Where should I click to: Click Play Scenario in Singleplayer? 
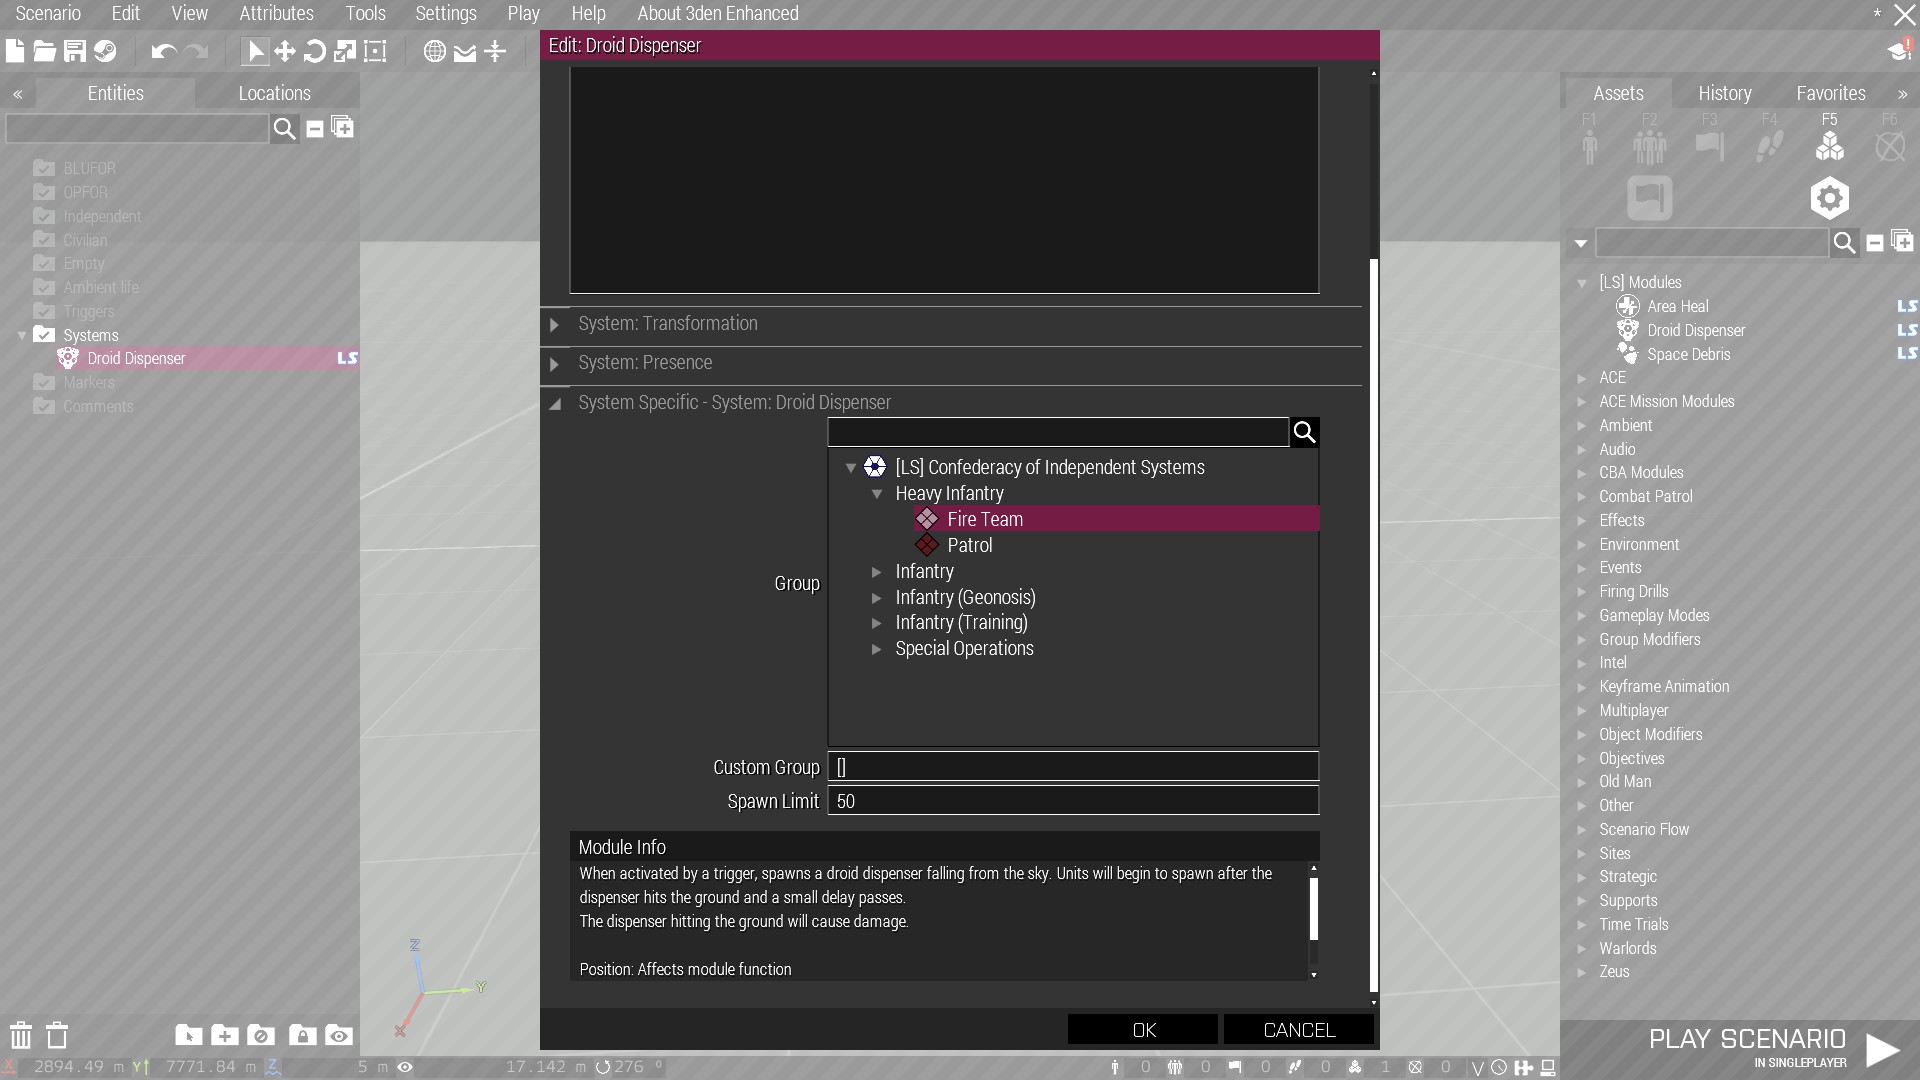[x=1775, y=1048]
